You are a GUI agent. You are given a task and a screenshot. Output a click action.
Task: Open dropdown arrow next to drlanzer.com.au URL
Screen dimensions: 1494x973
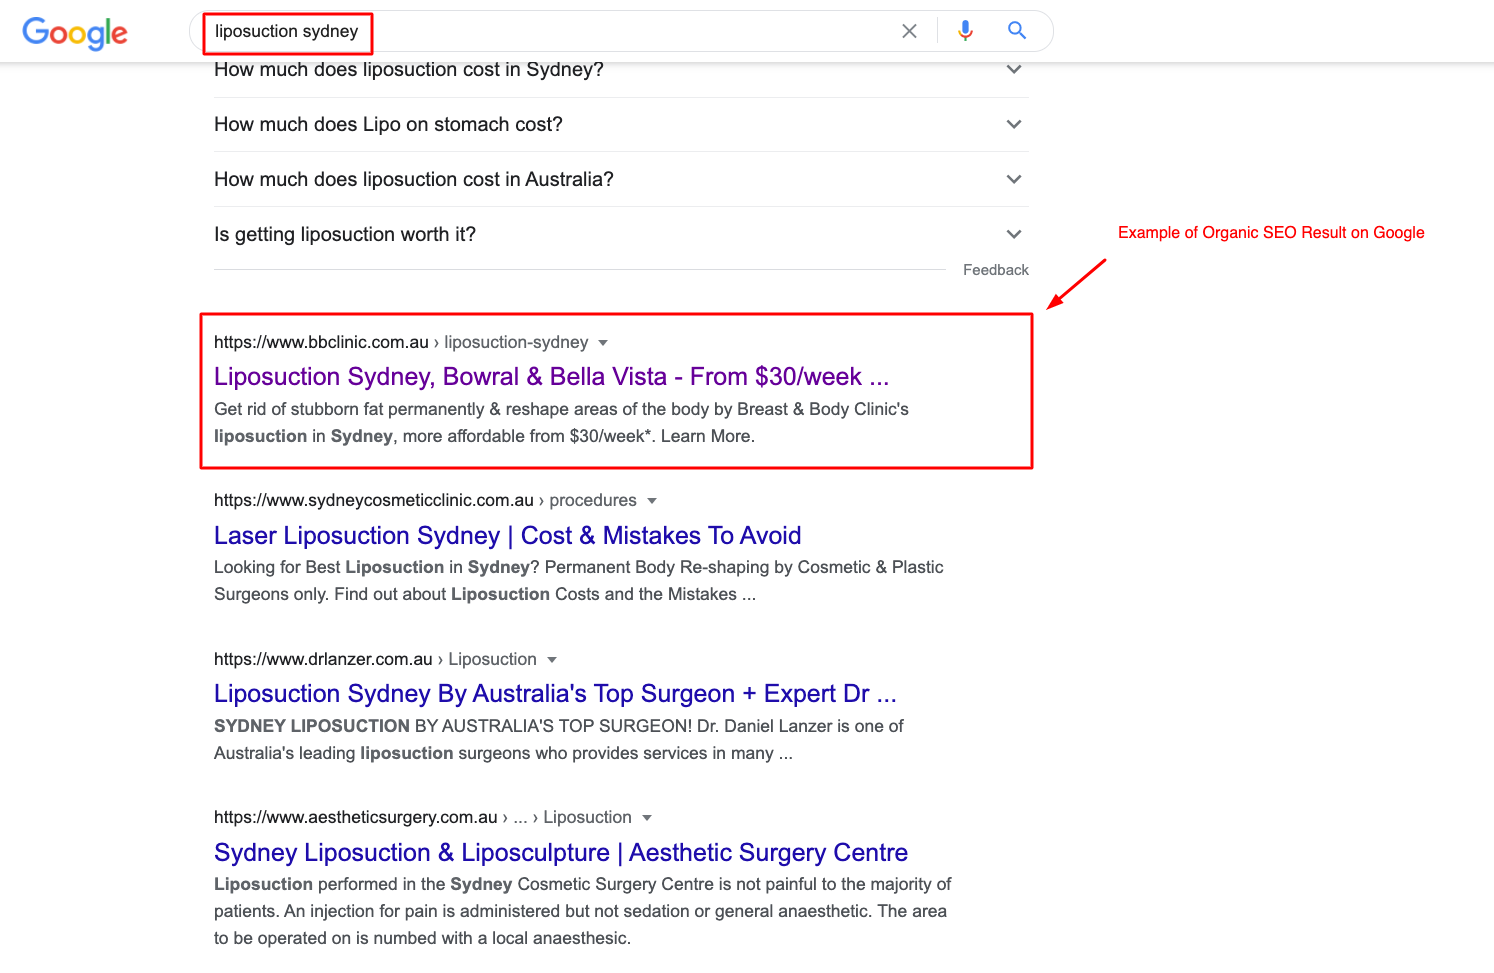coord(552,660)
